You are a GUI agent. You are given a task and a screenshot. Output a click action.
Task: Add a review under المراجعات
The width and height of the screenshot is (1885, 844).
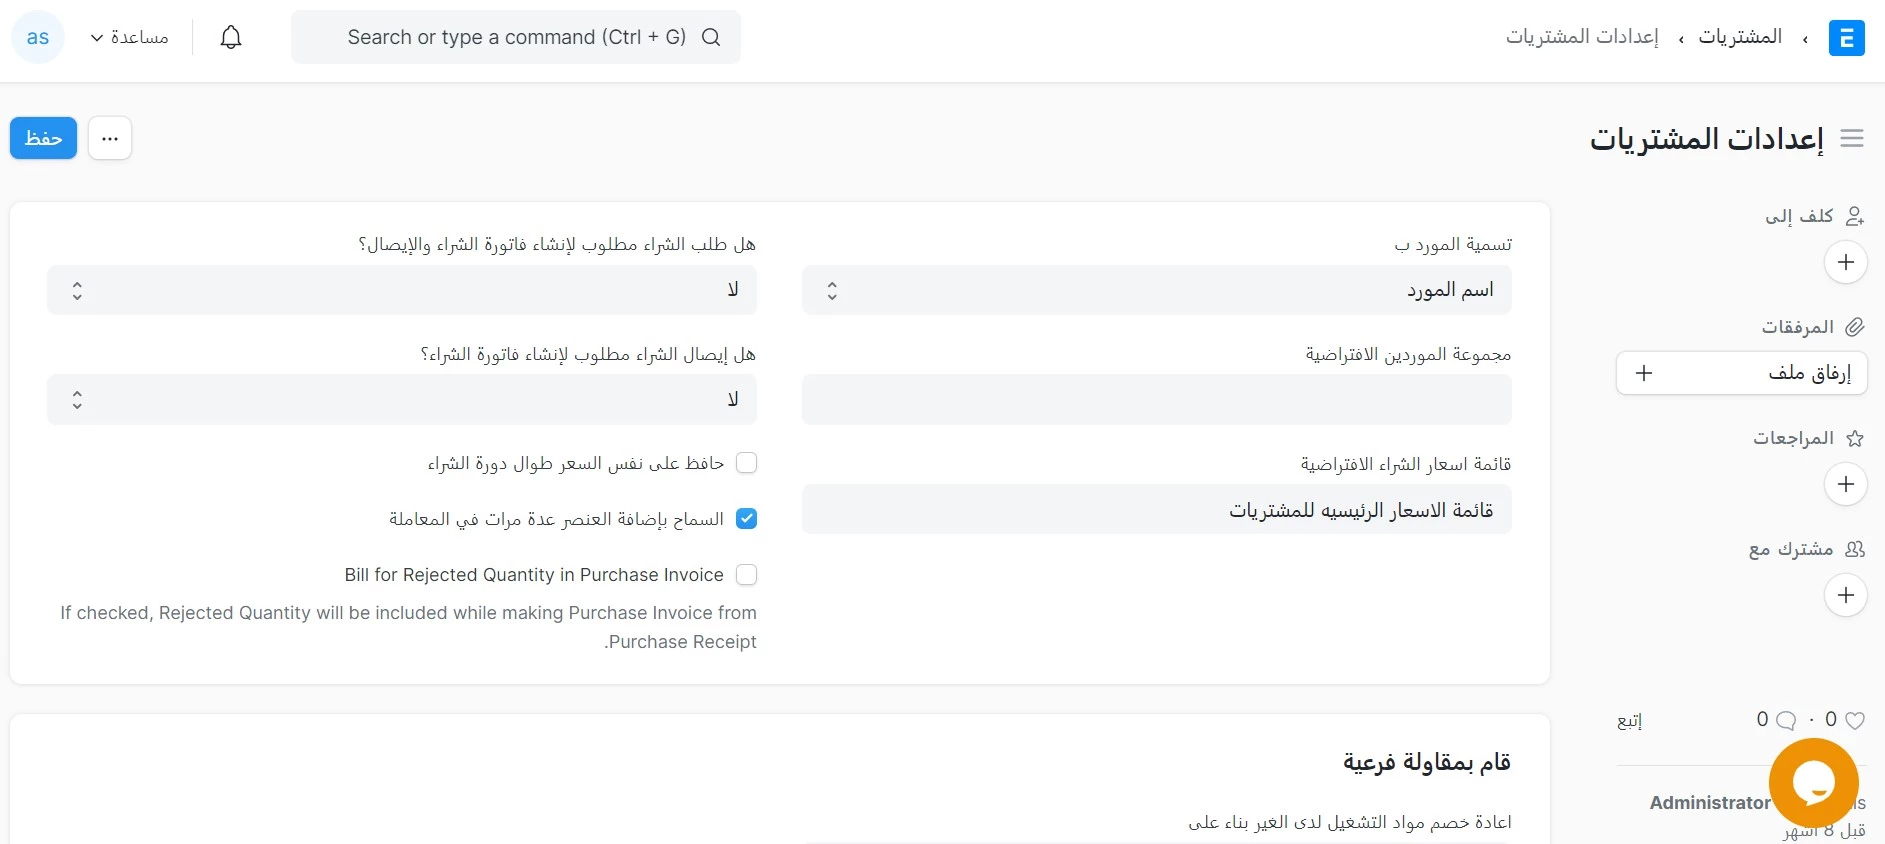(x=1846, y=484)
